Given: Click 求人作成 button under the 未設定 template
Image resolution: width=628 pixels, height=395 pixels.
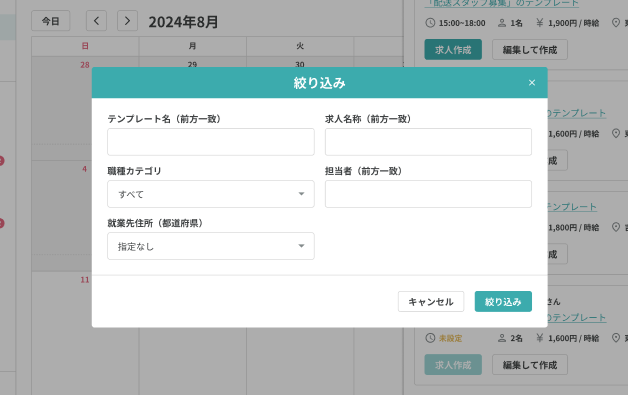Looking at the screenshot, I should coord(453,365).
